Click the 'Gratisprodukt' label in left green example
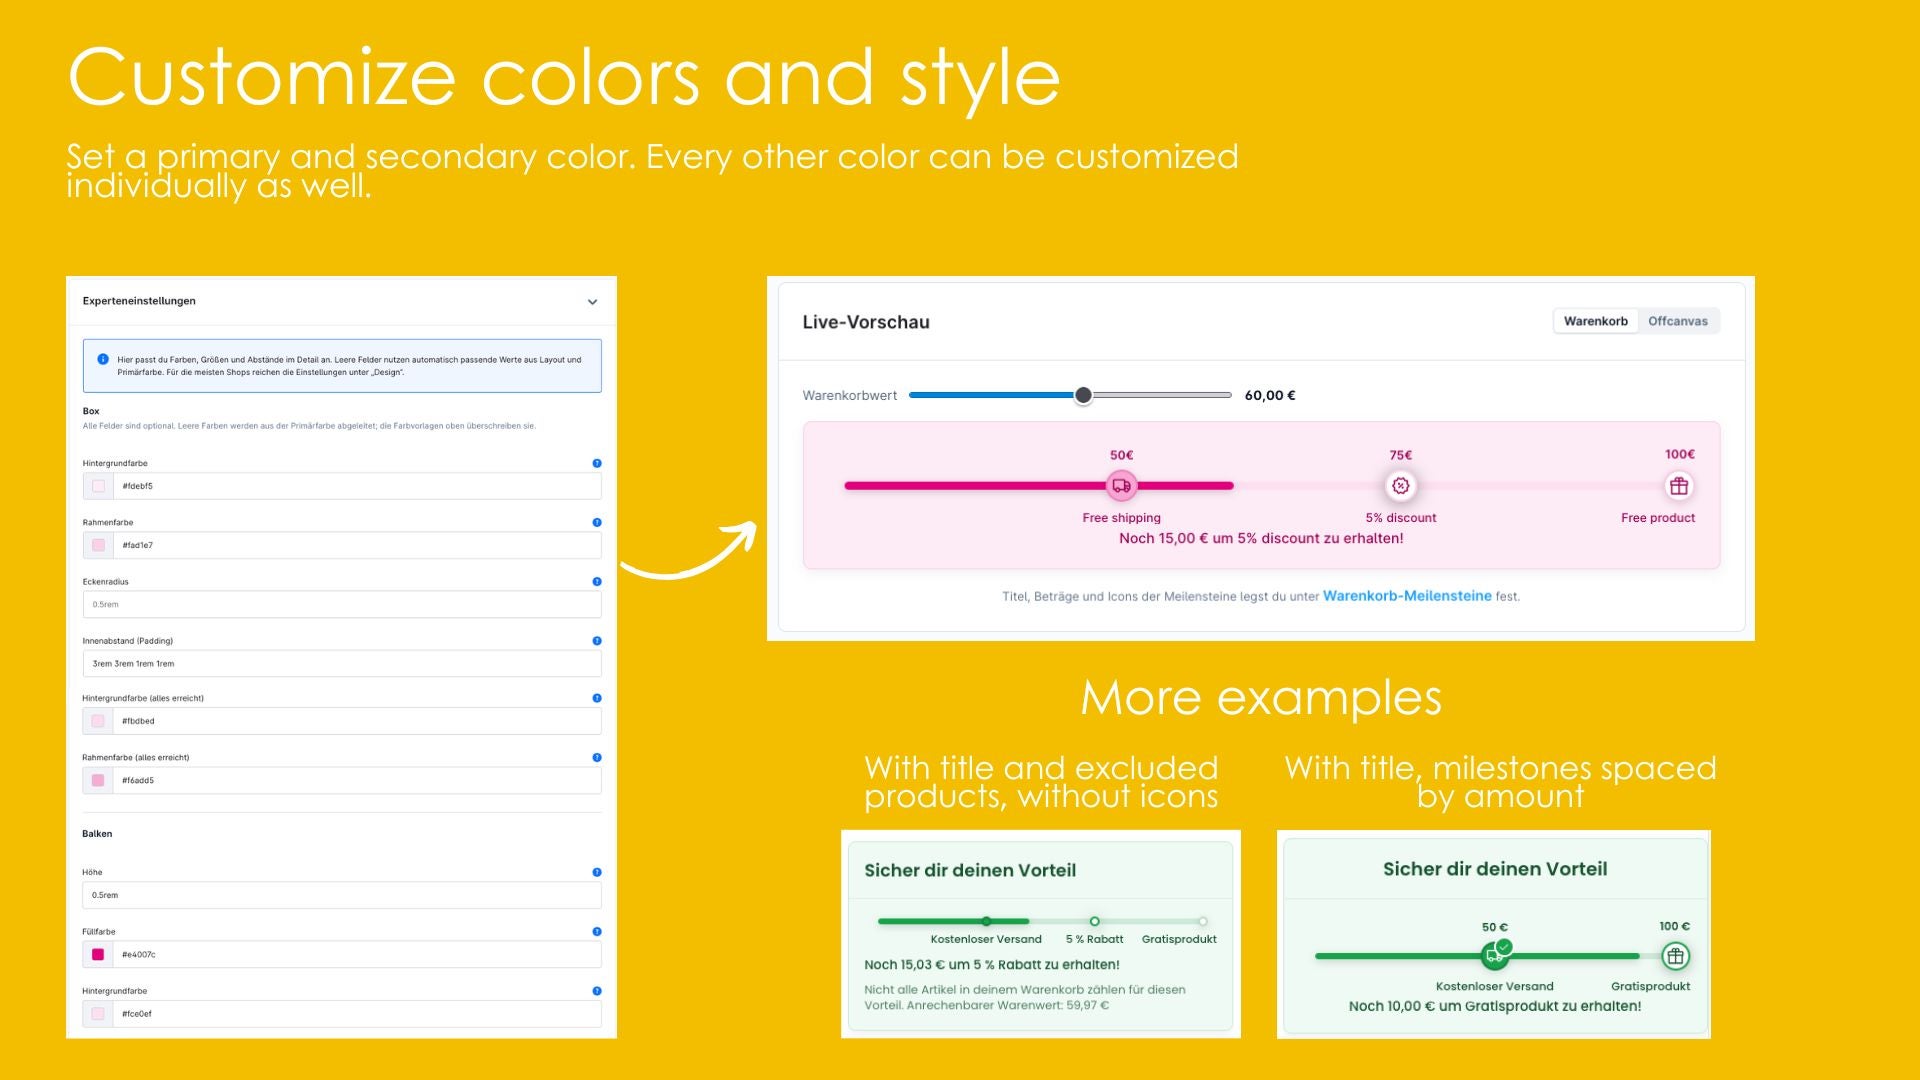1920x1080 pixels. [1179, 939]
